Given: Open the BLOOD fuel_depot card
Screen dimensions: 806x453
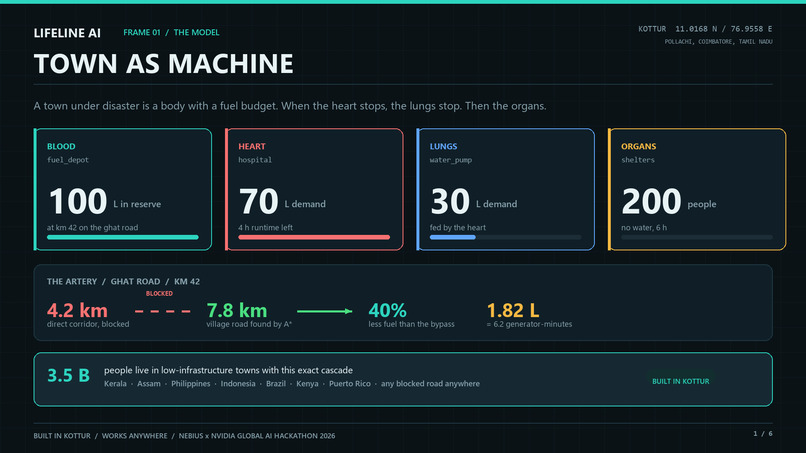Looking at the screenshot, I should click(123, 189).
